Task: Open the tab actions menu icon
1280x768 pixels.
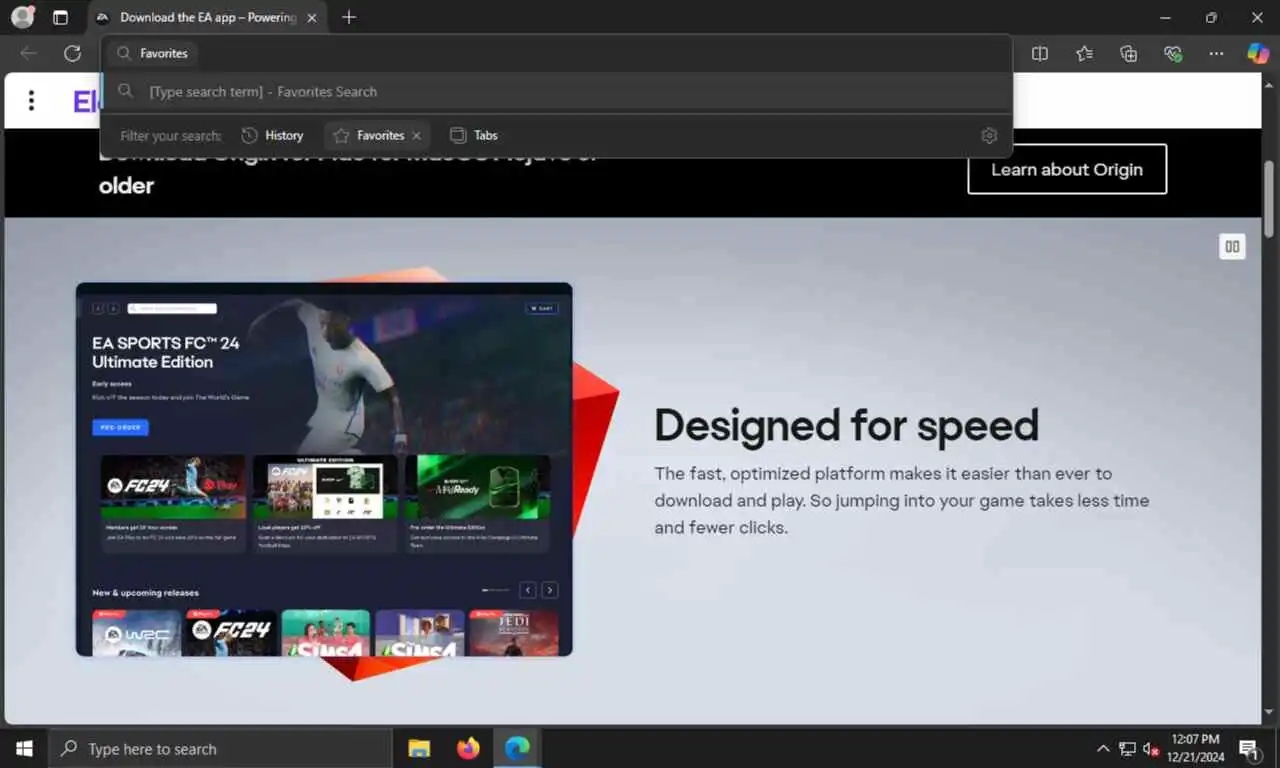Action: [x=61, y=17]
